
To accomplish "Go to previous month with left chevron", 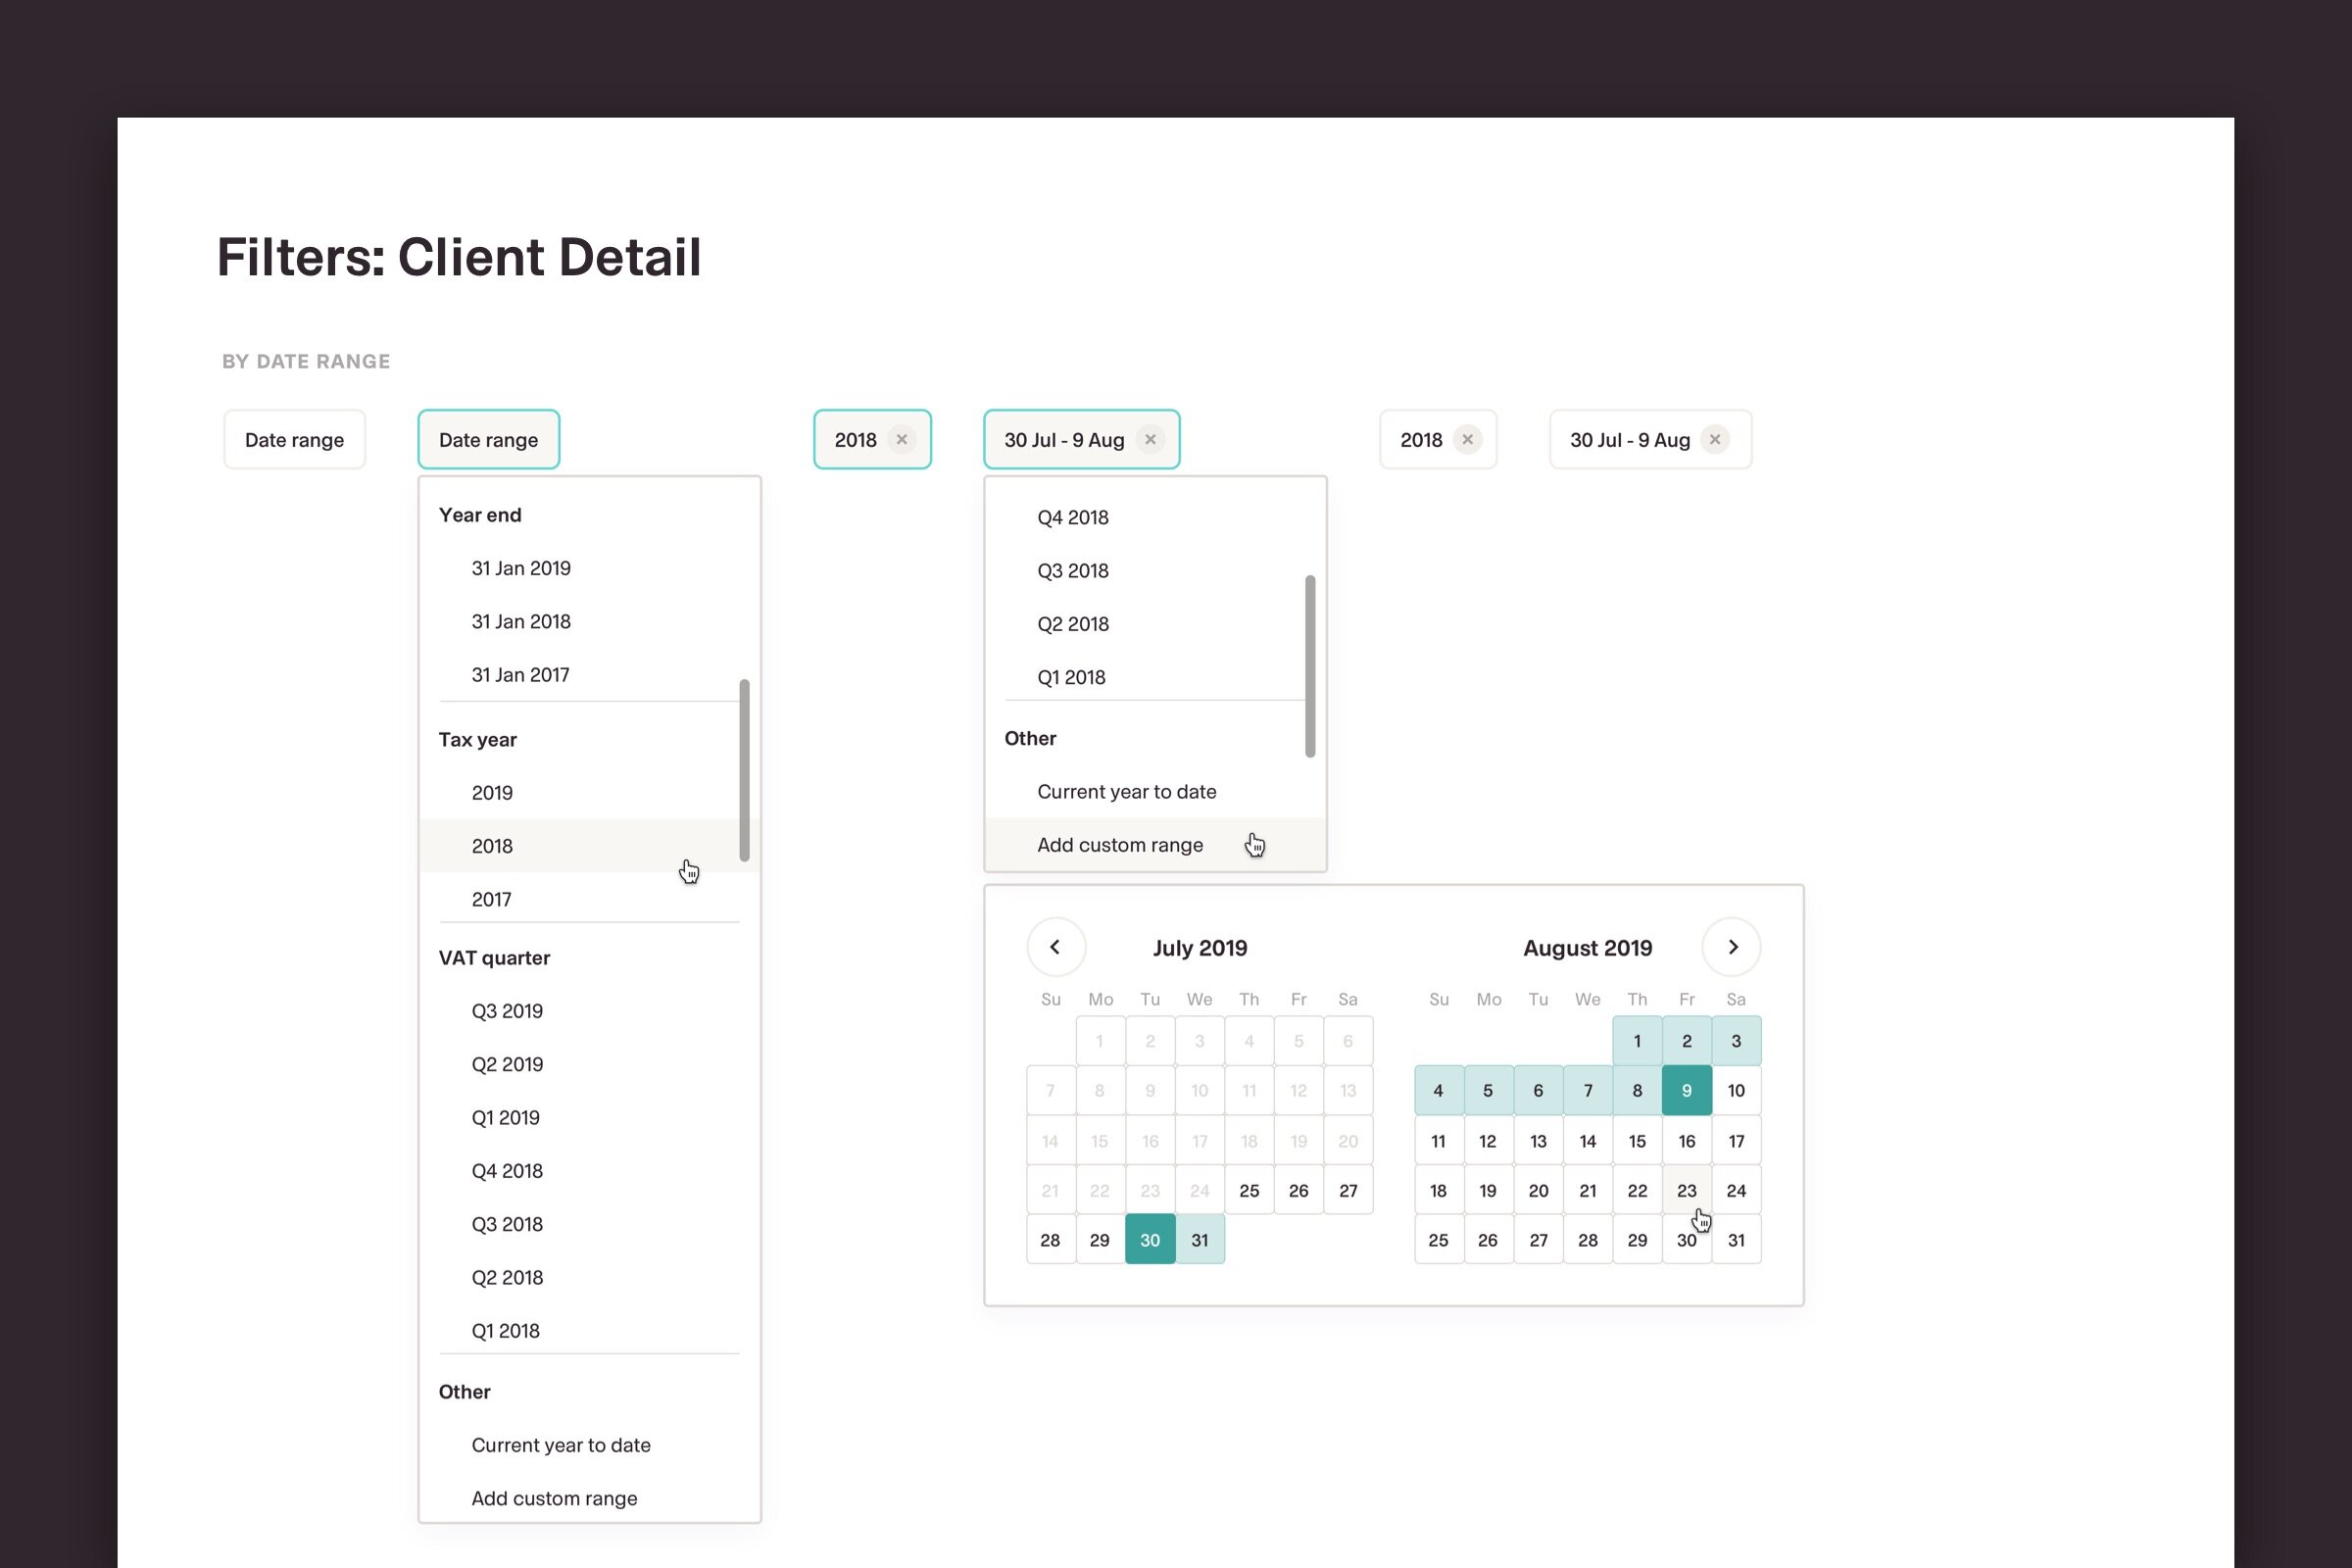I will (1055, 947).
